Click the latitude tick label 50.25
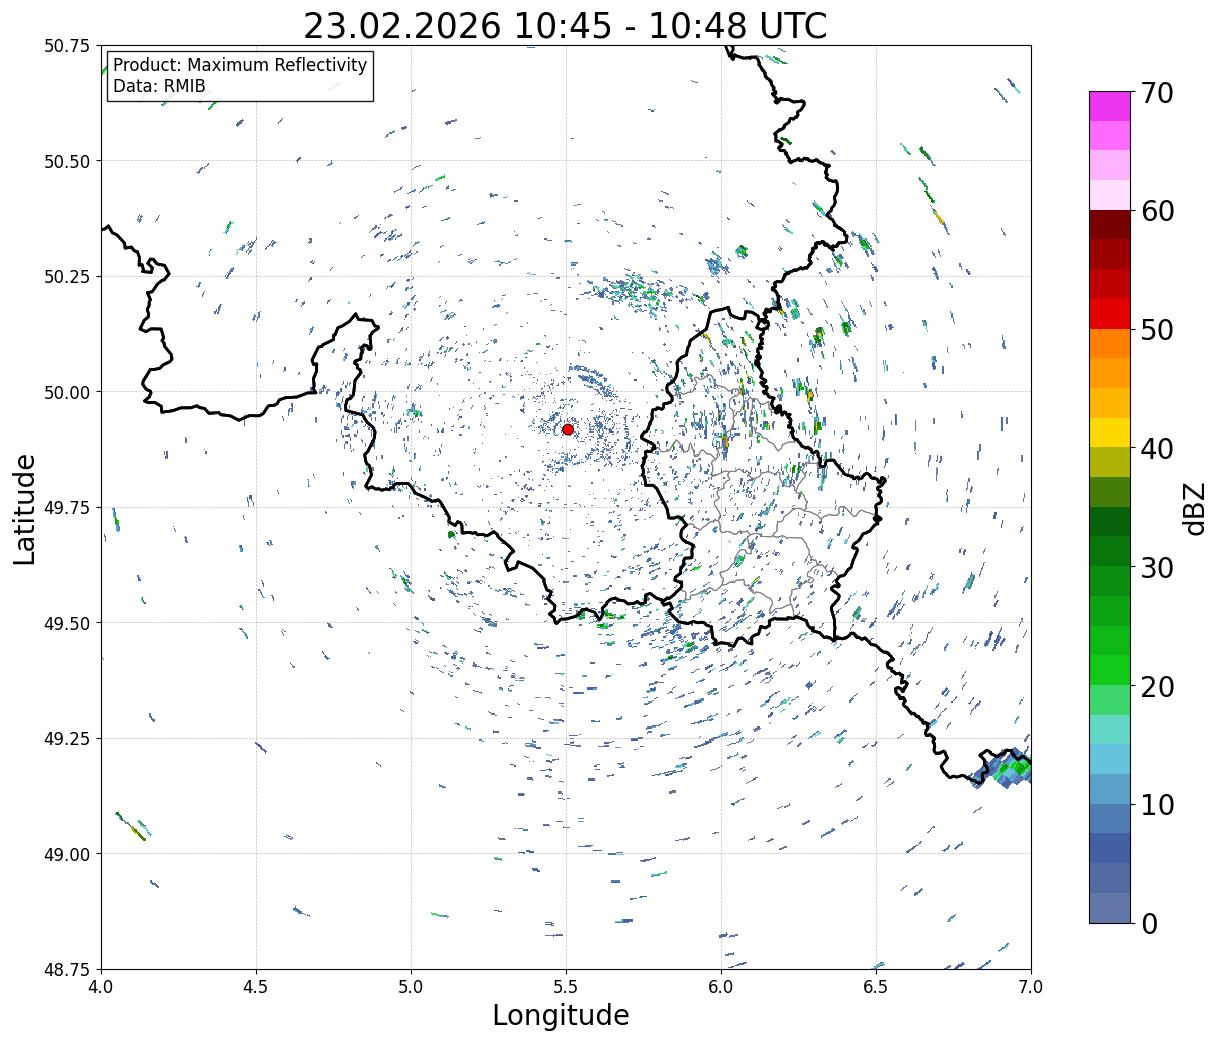This screenshot has height=1040, width=1219. pyautogui.click(x=67, y=277)
